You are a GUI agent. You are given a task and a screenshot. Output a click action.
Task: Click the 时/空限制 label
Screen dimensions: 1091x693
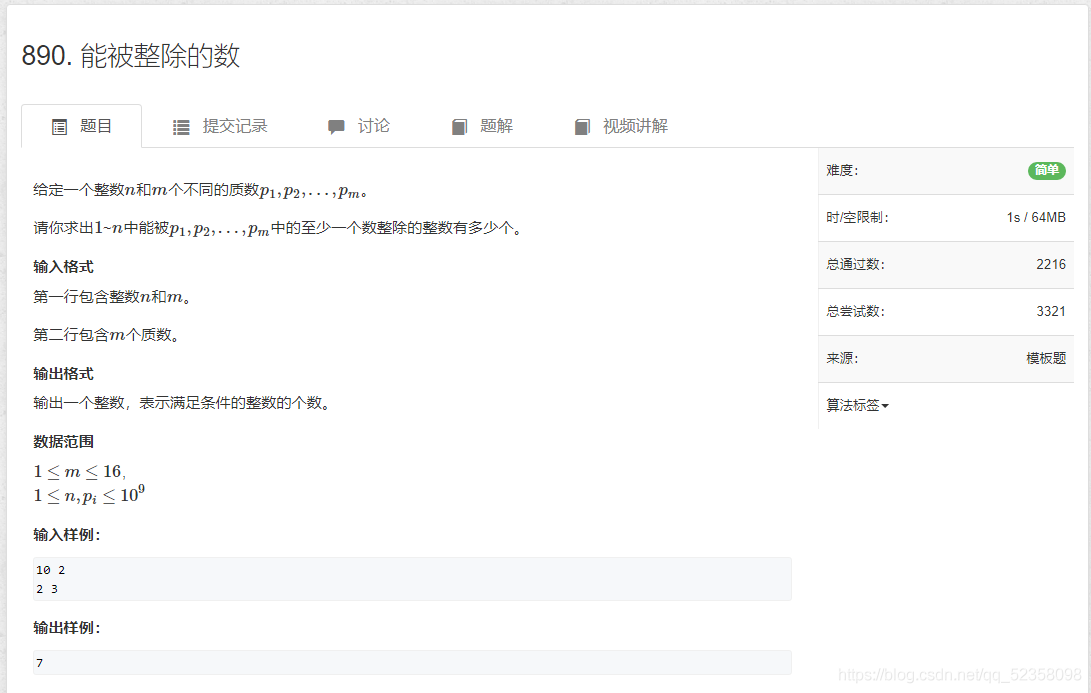point(857,217)
